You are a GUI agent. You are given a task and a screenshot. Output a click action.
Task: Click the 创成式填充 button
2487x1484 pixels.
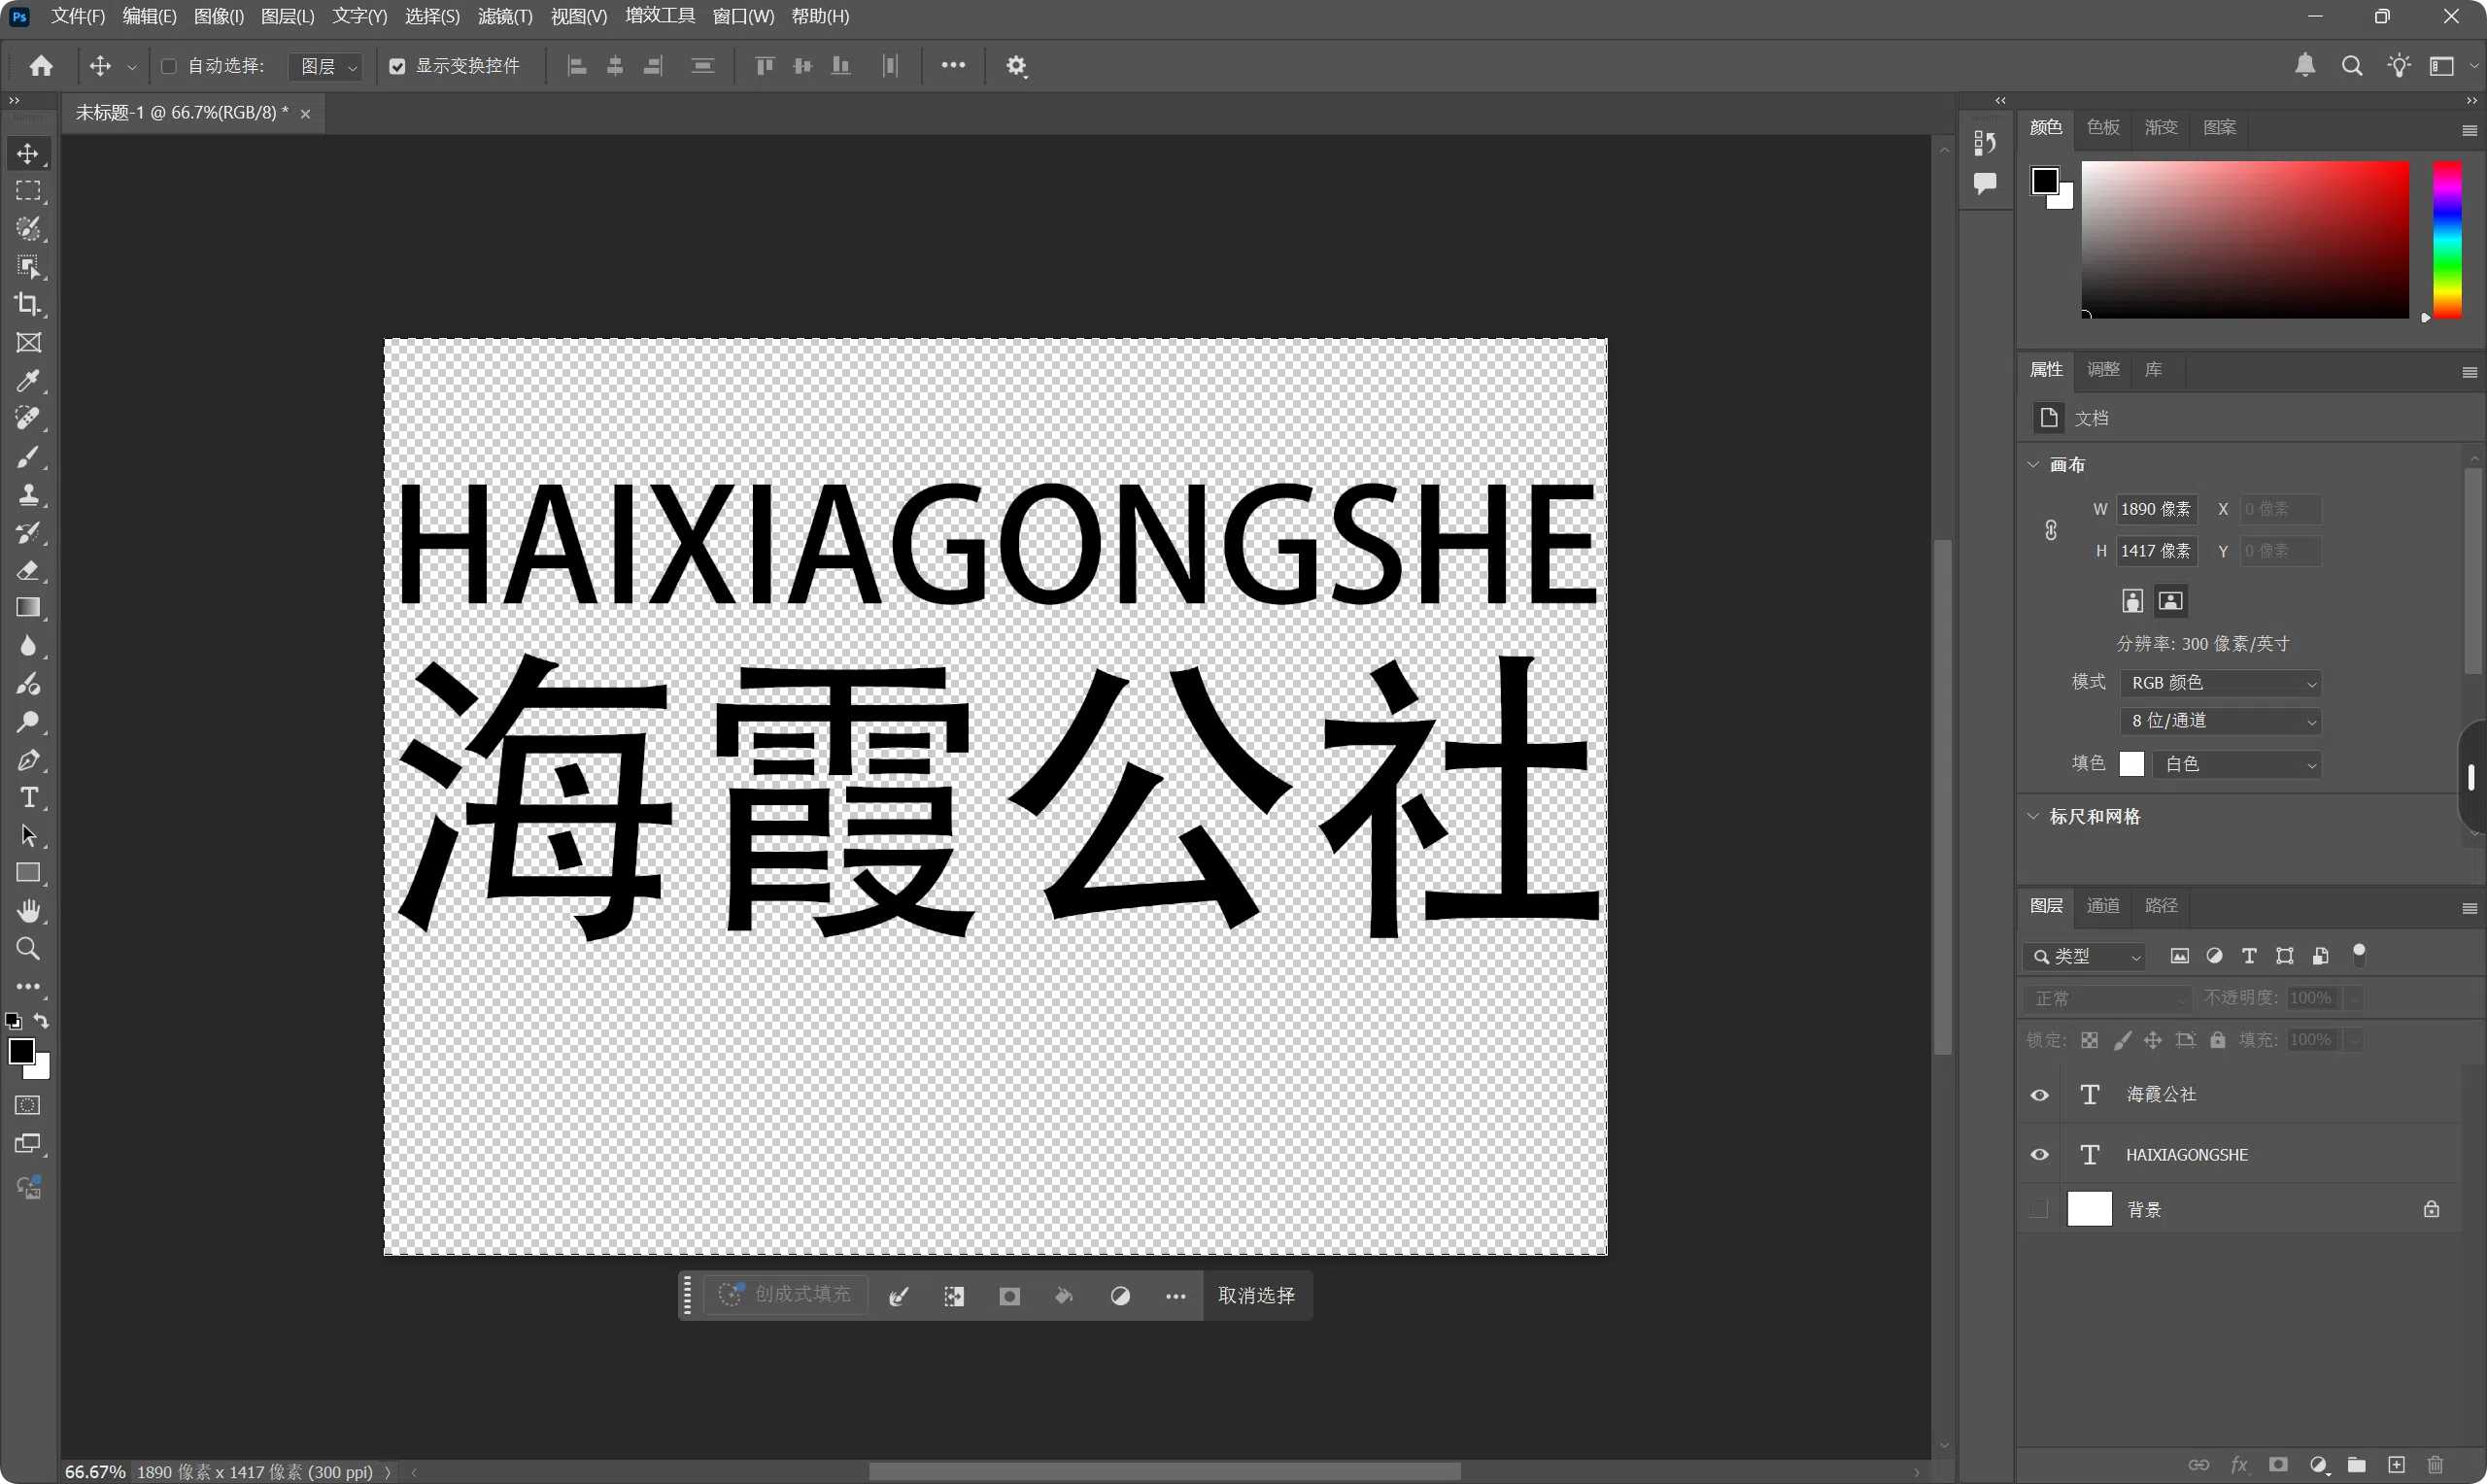(785, 1295)
